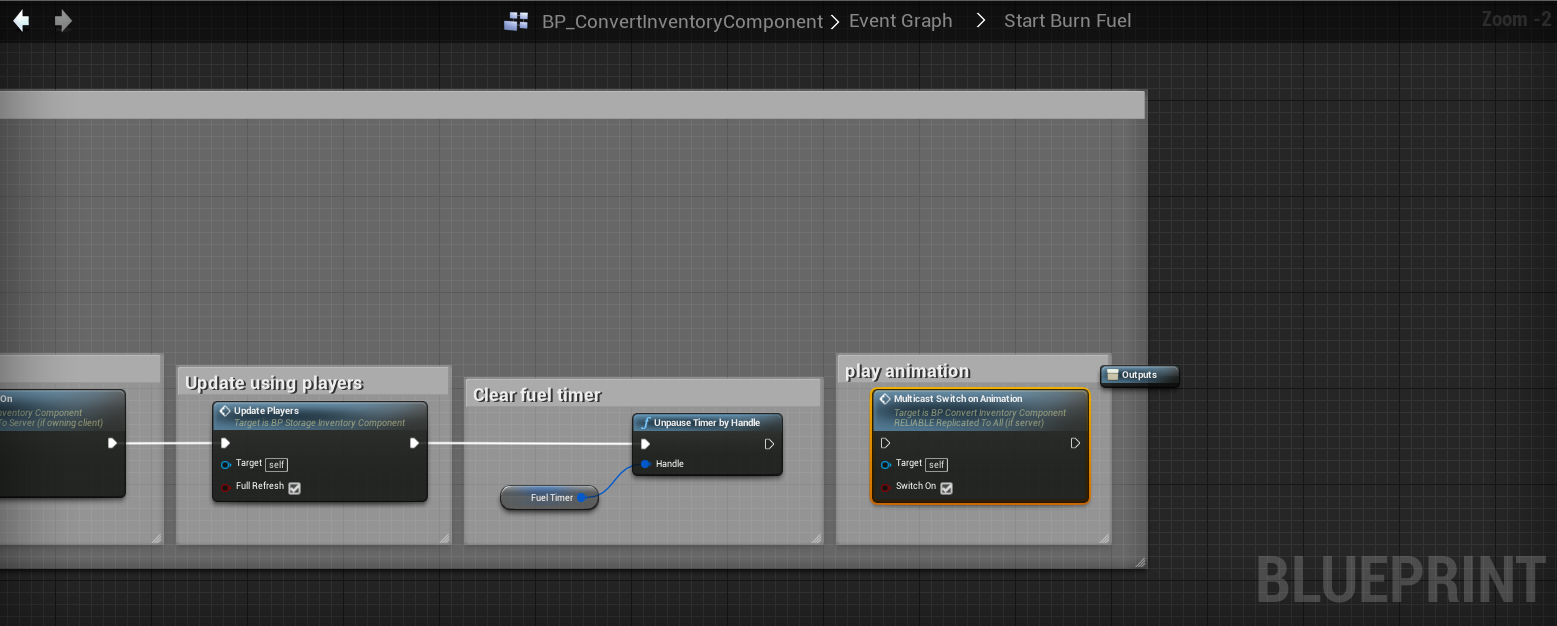Viewport: 1557px width, 626px height.
Task: Click the Update Players input execution pin
Action: (x=226, y=443)
